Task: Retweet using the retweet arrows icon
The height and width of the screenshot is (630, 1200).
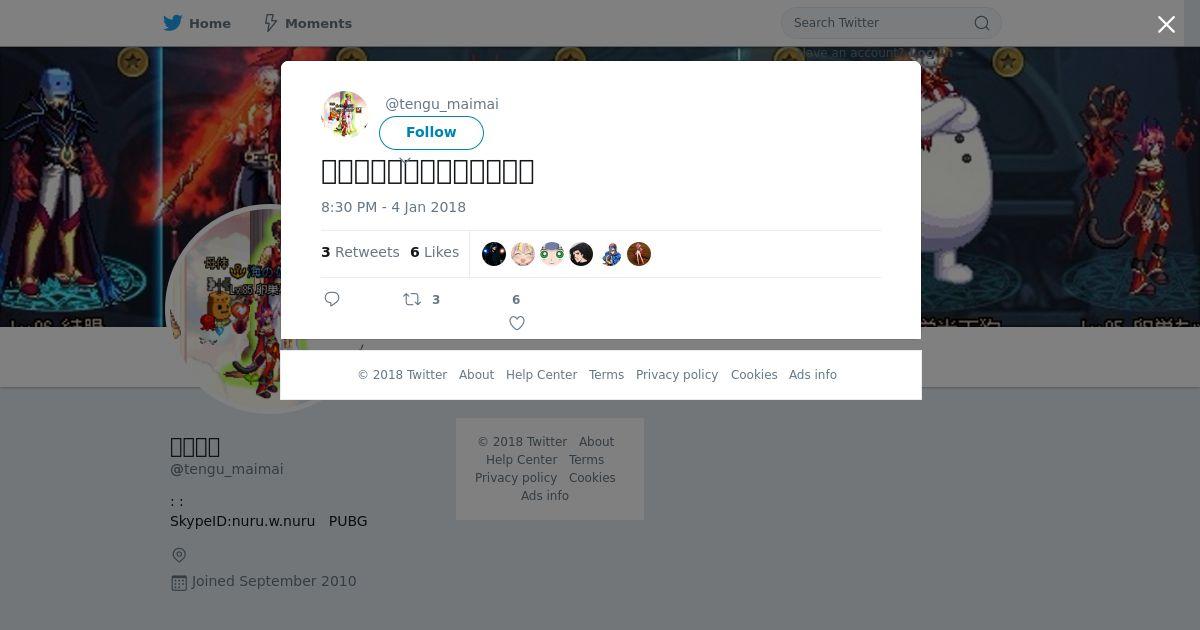Action: pos(412,299)
